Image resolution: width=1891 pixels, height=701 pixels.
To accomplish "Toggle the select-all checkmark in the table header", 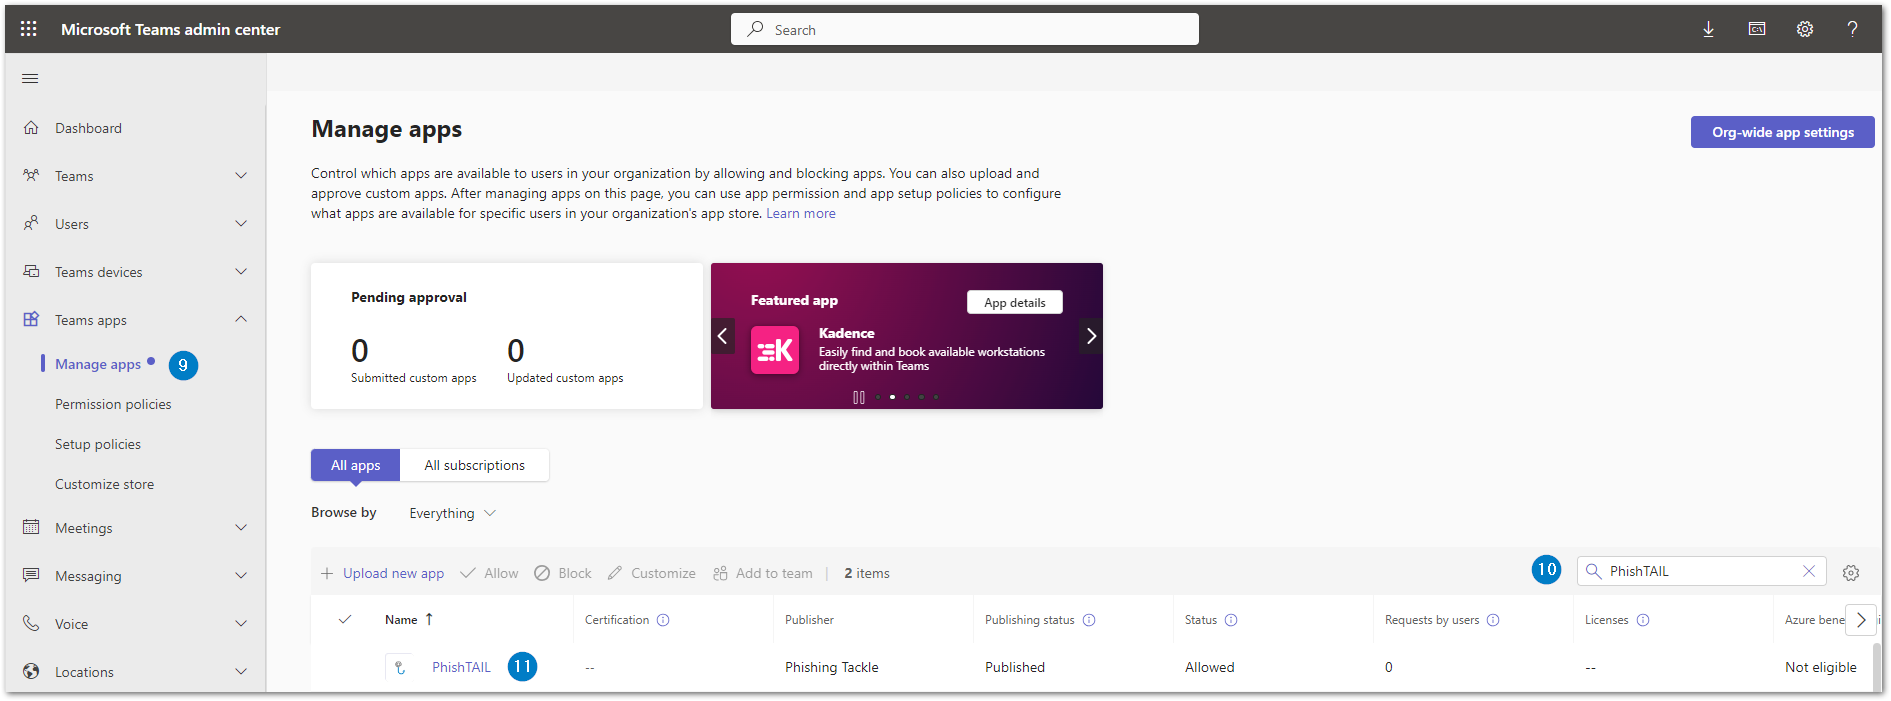I will coord(345,620).
